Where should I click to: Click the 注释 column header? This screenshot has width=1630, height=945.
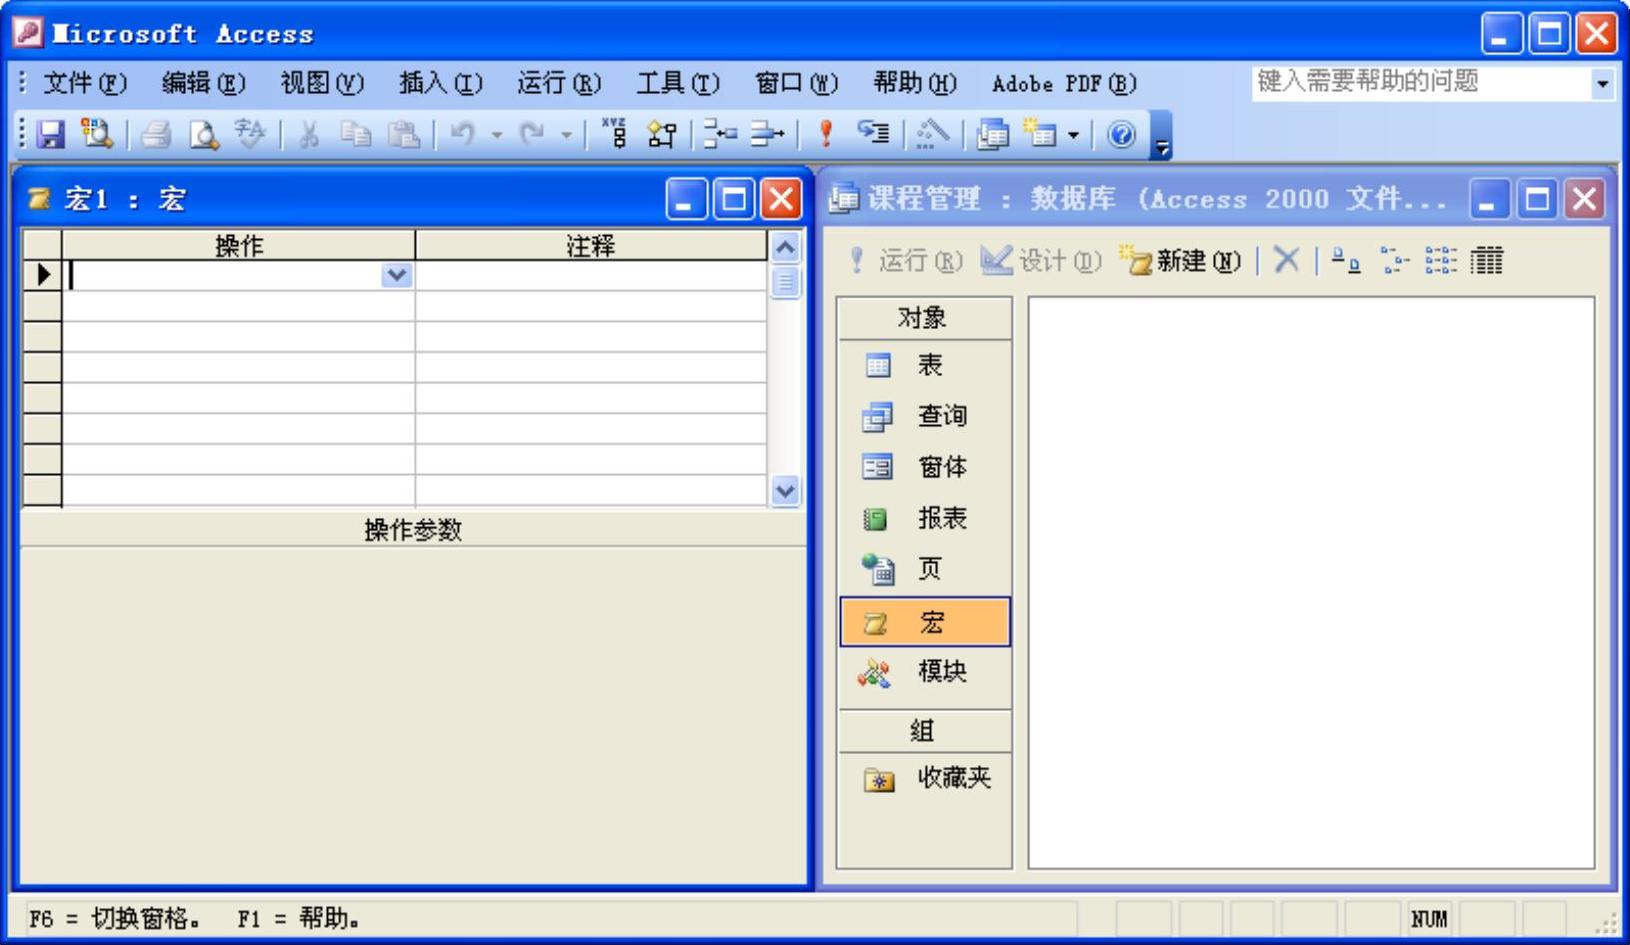pos(591,245)
